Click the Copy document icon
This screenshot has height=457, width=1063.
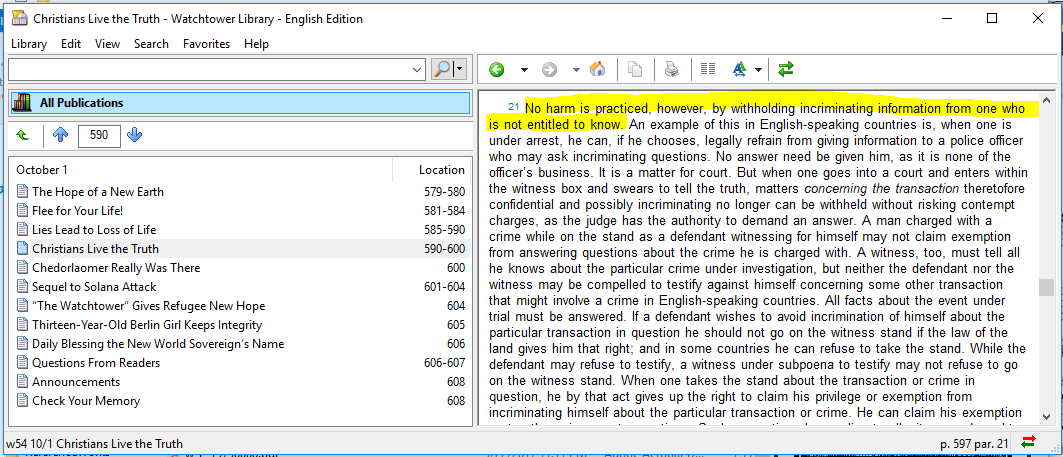click(635, 69)
